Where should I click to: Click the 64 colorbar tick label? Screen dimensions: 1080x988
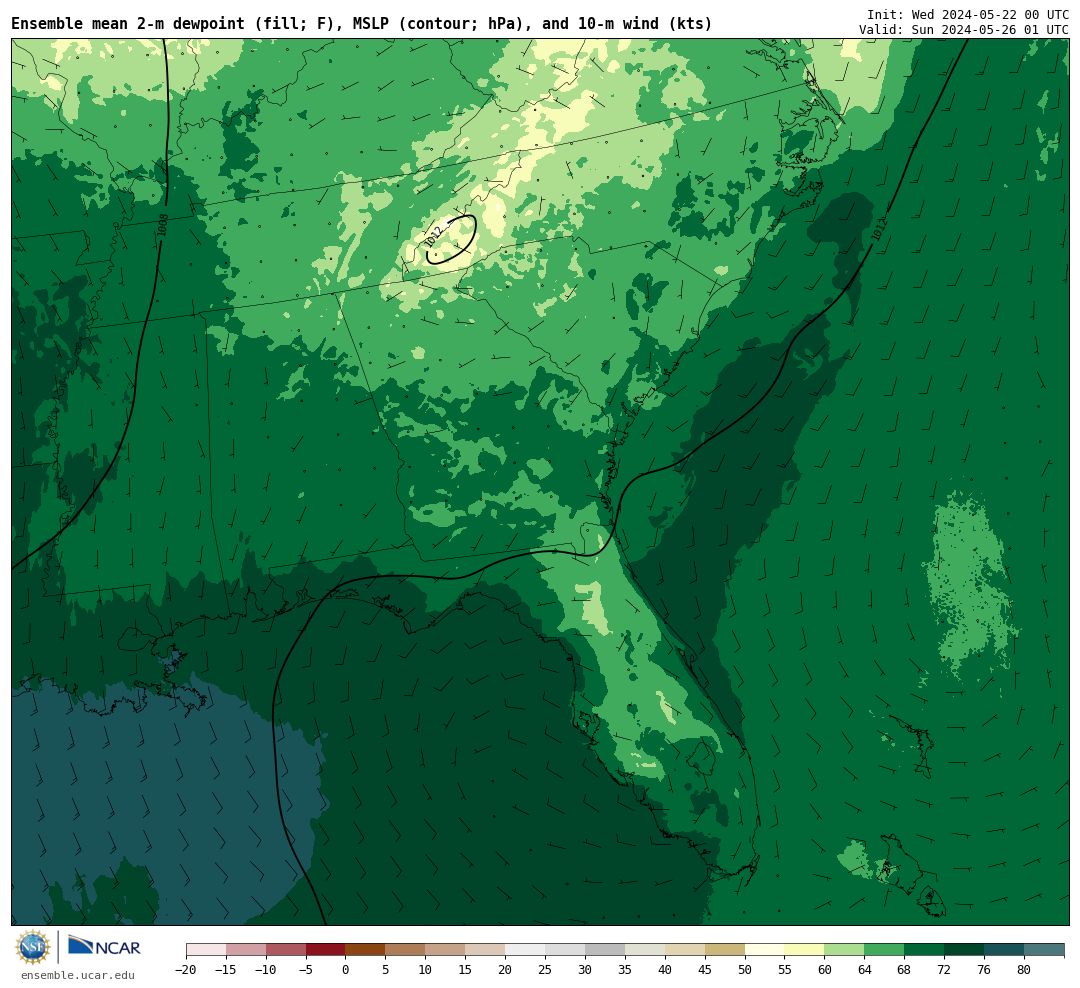click(864, 970)
